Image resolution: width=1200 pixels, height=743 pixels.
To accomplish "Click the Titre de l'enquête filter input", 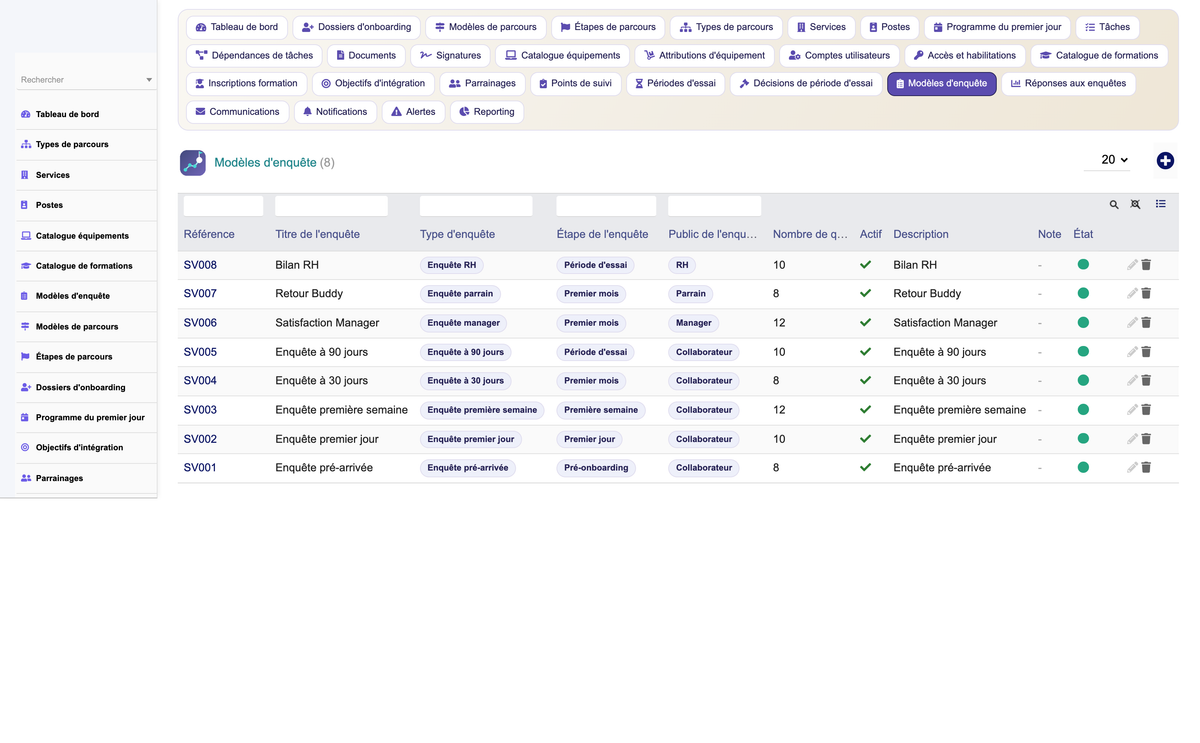I will pos(331,206).
